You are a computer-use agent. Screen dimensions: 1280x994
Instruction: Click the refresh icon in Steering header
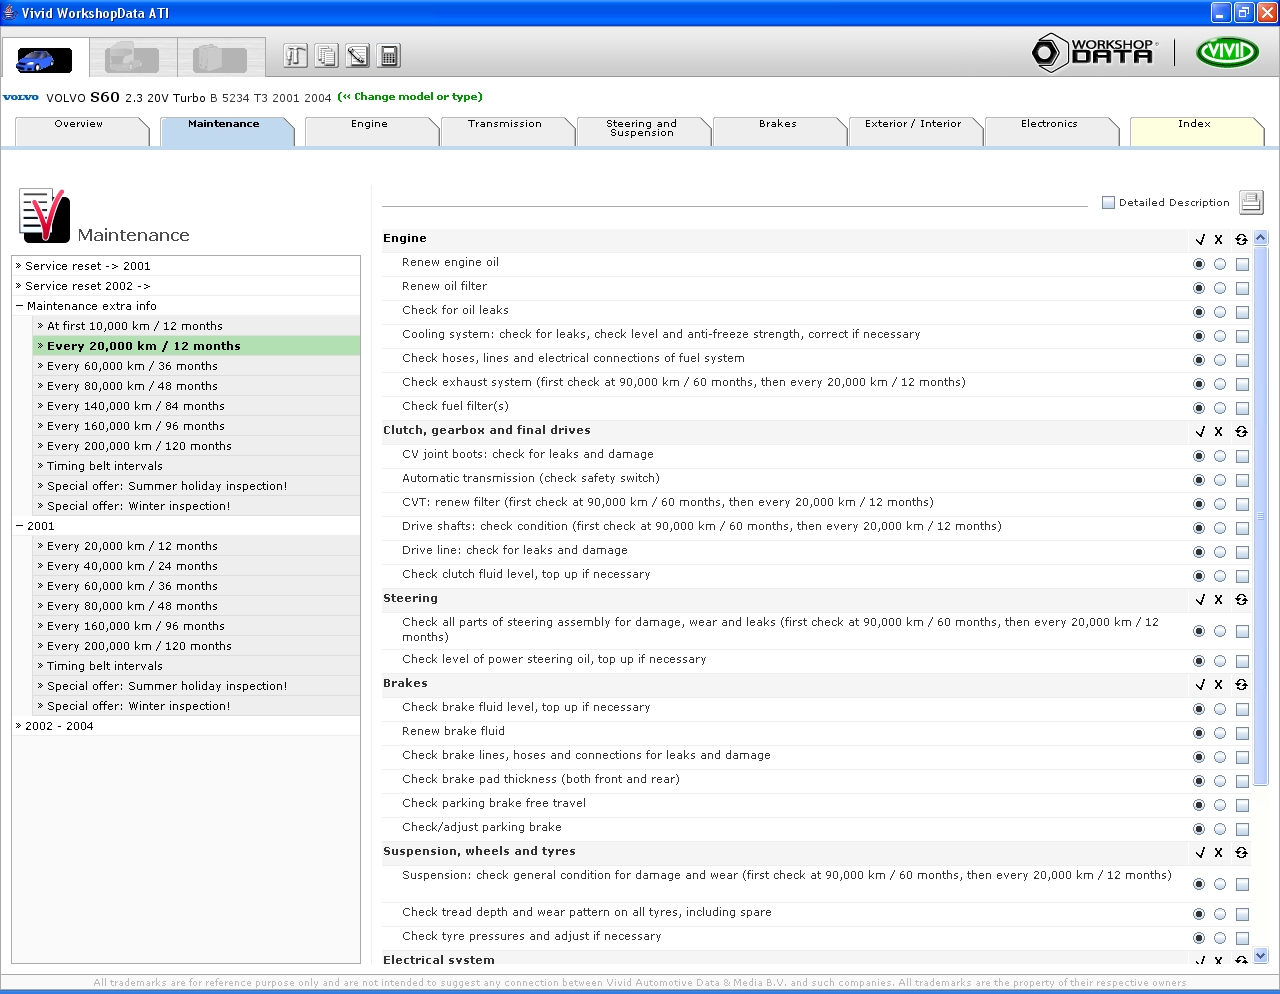coord(1241,600)
